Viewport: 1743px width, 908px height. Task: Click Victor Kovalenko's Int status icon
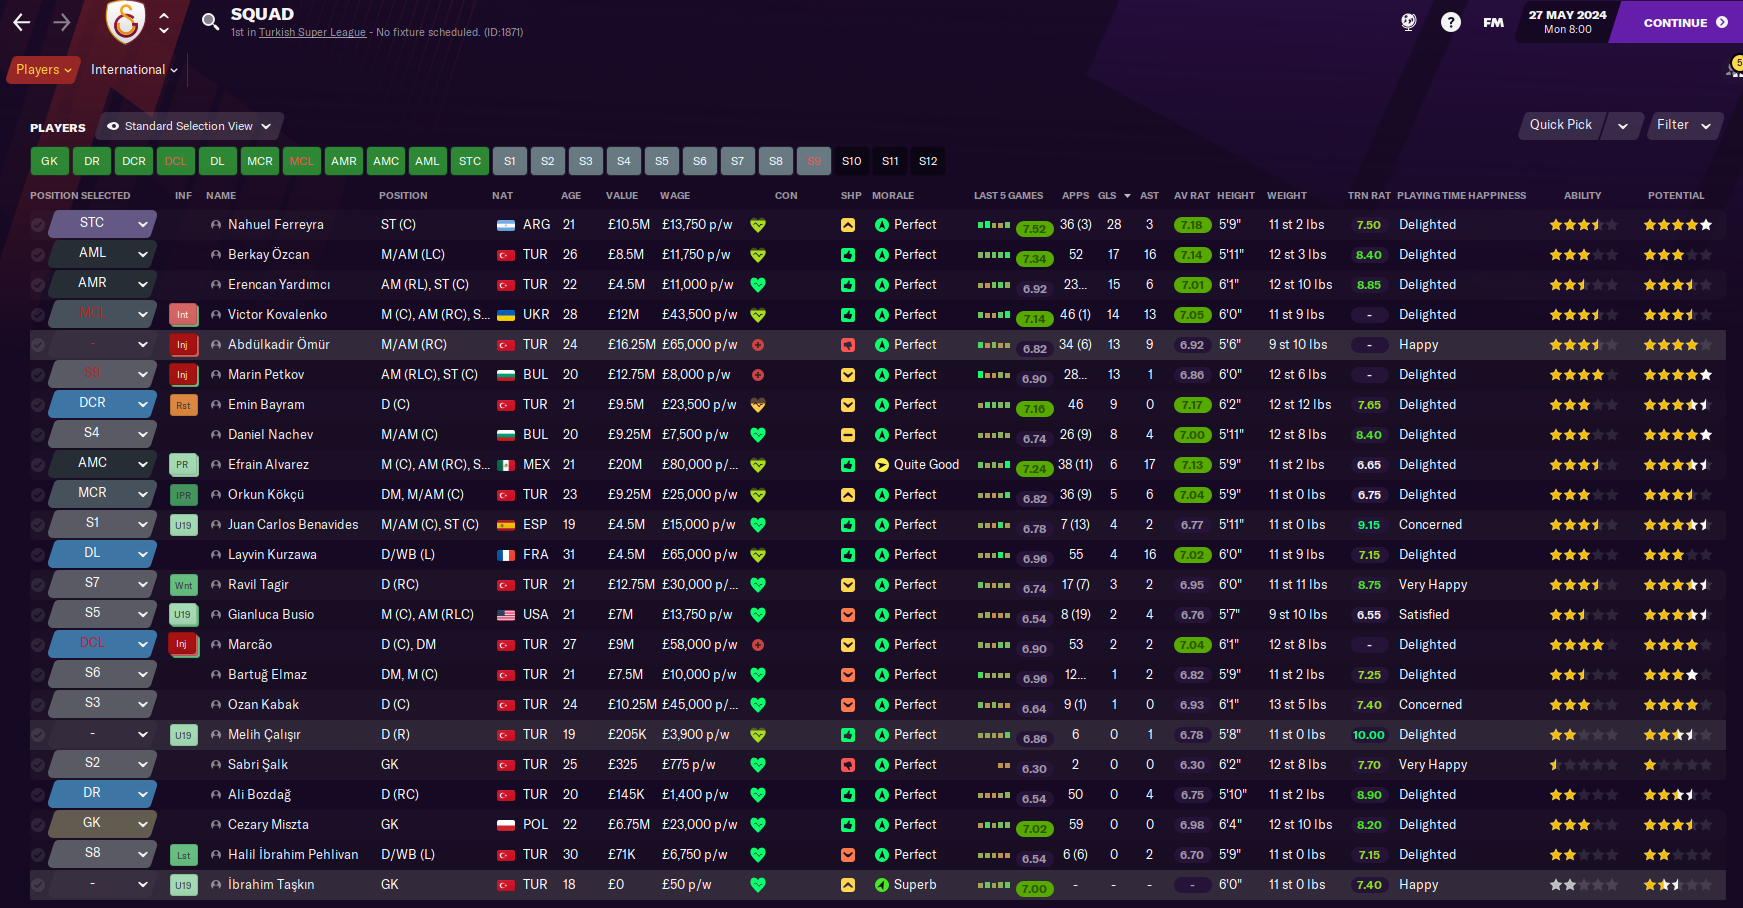[183, 315]
